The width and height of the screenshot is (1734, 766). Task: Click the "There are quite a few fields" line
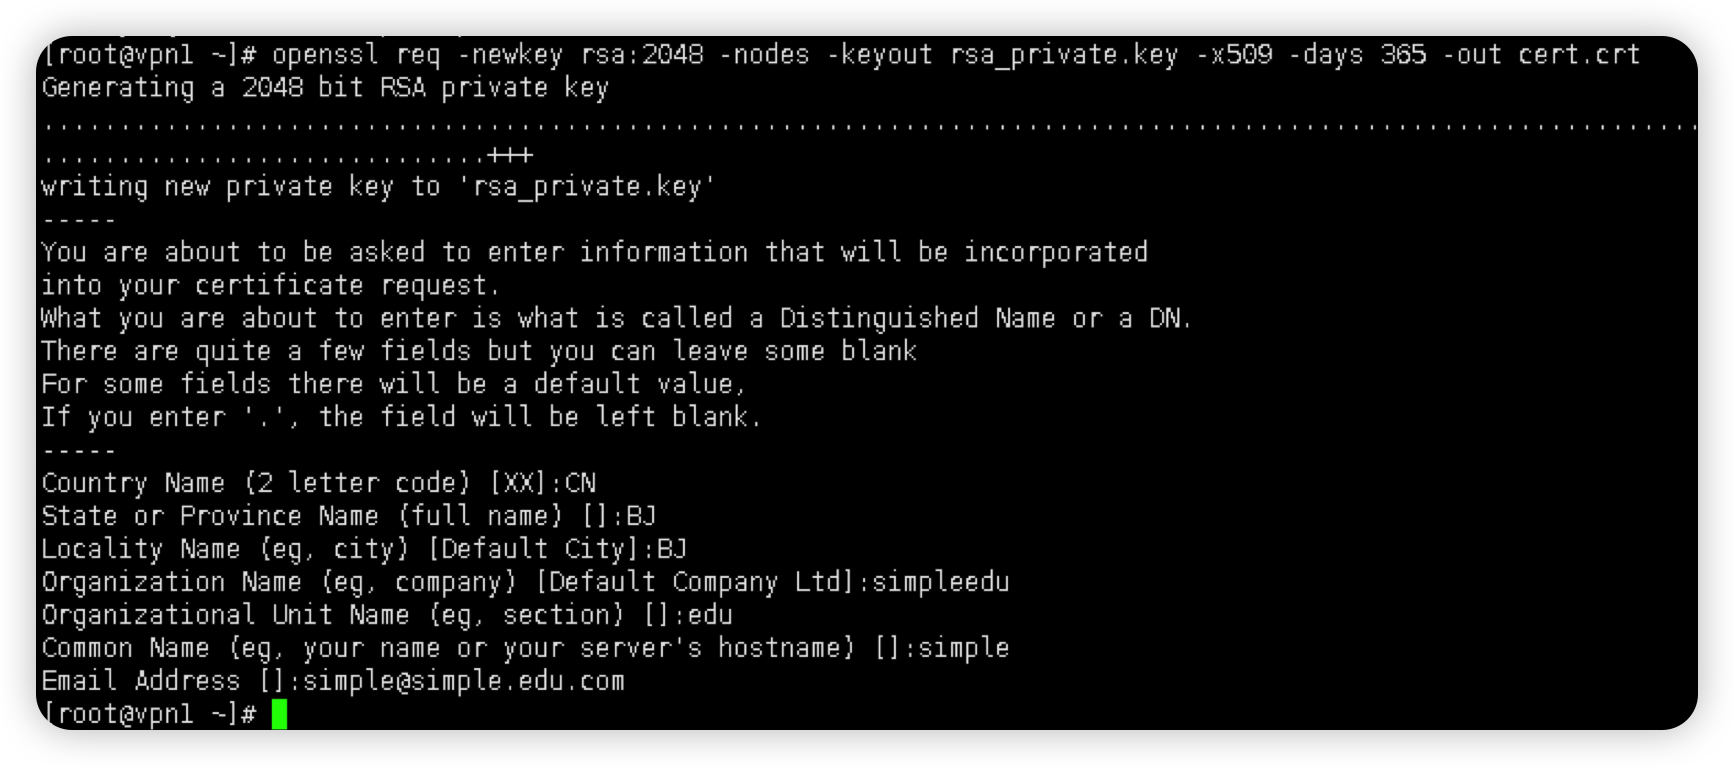click(x=478, y=351)
